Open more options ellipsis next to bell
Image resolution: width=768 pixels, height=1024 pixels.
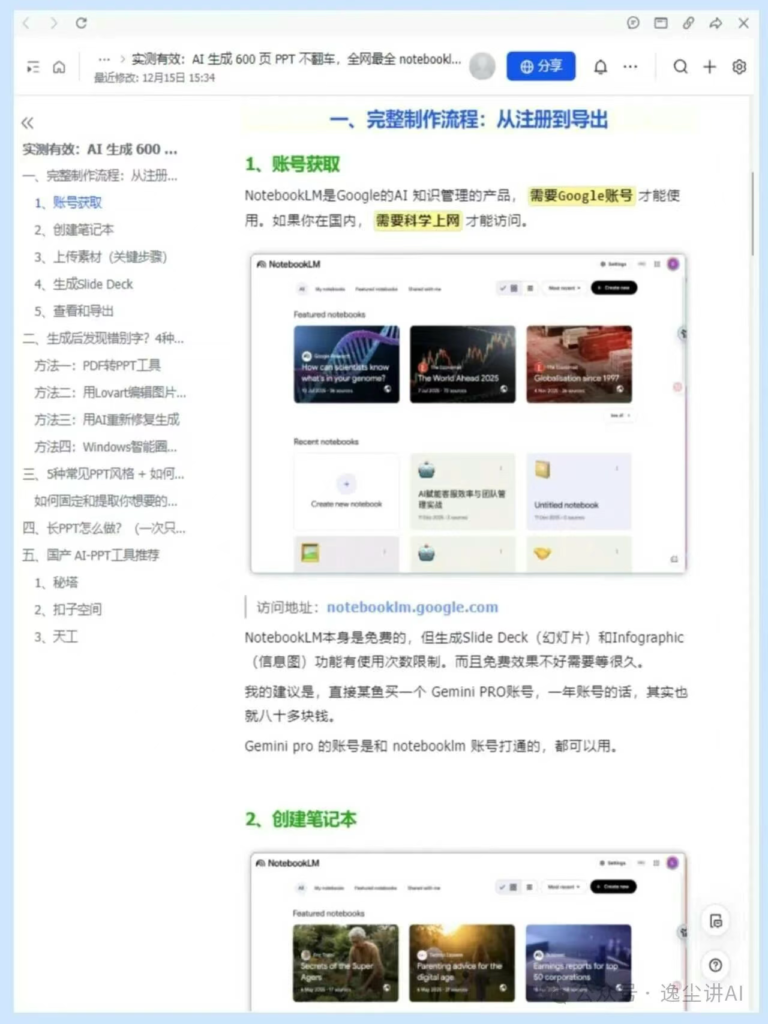(x=630, y=67)
